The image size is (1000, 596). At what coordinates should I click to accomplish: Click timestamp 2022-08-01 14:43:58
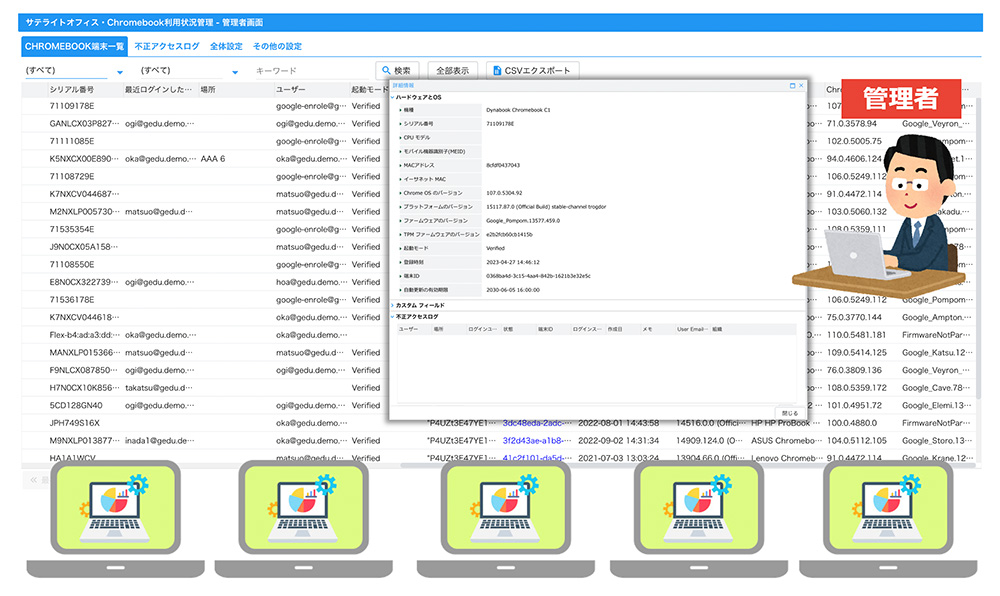[x=619, y=423]
